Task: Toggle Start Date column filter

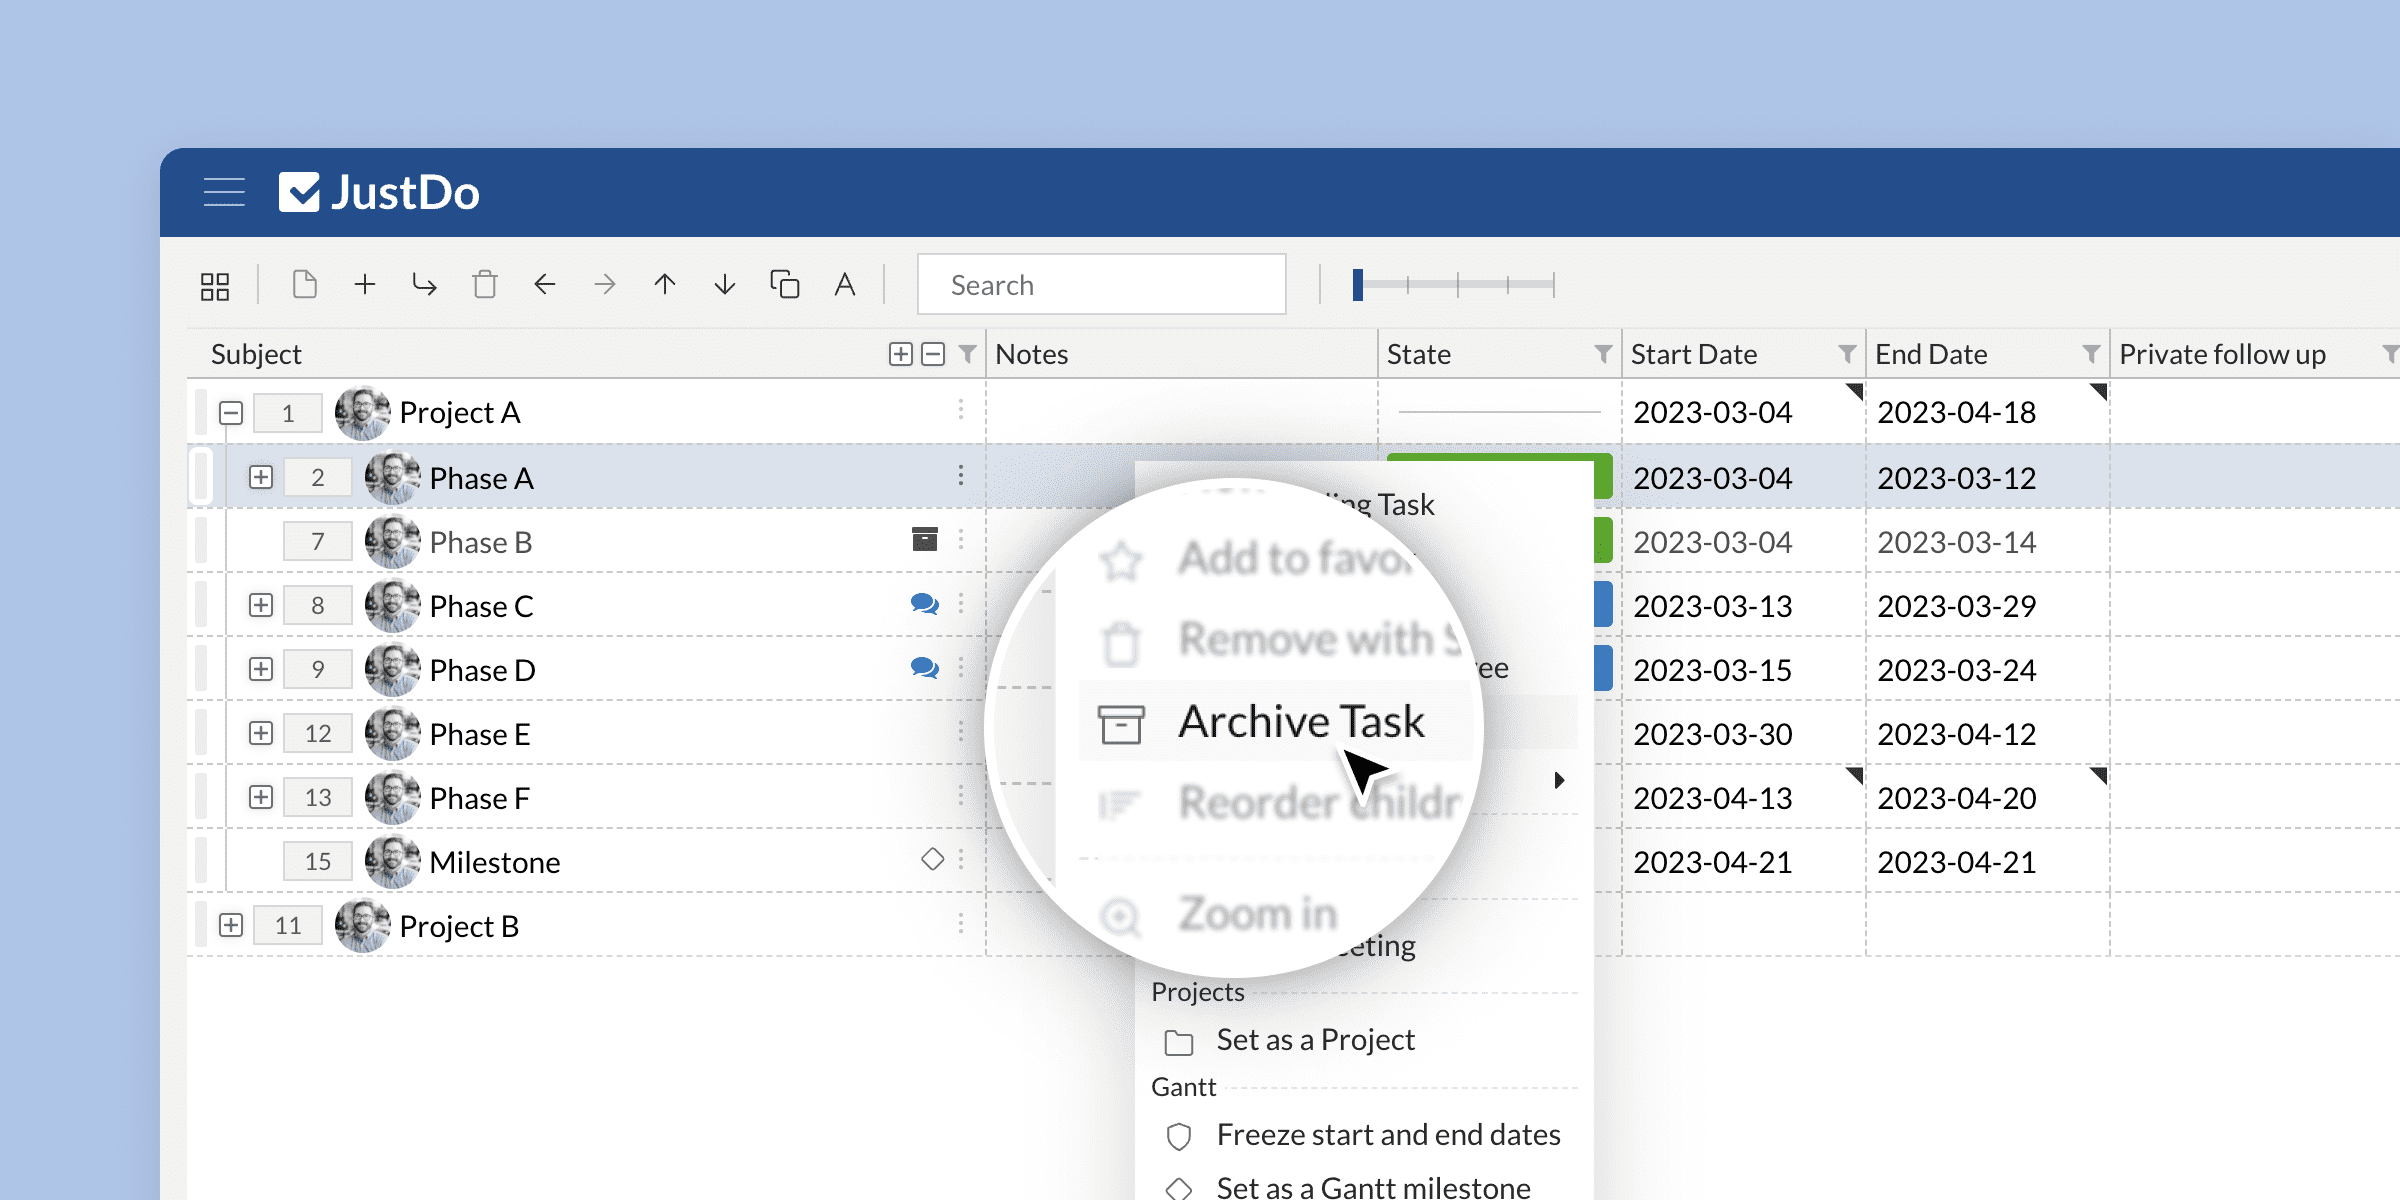Action: [1838, 354]
